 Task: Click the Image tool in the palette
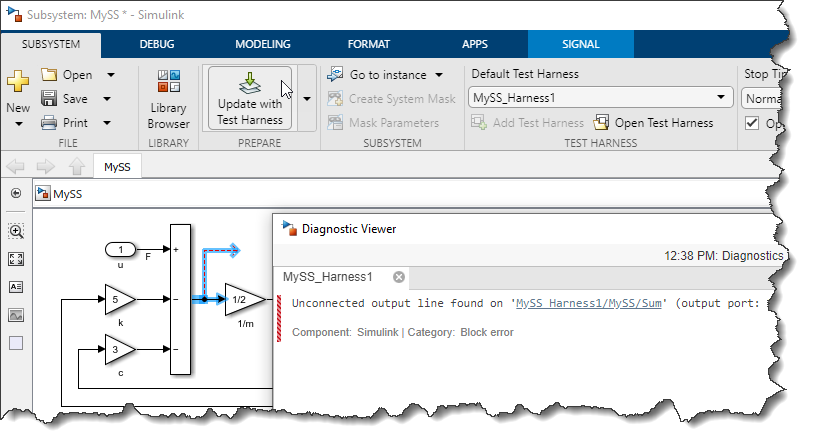coord(16,315)
